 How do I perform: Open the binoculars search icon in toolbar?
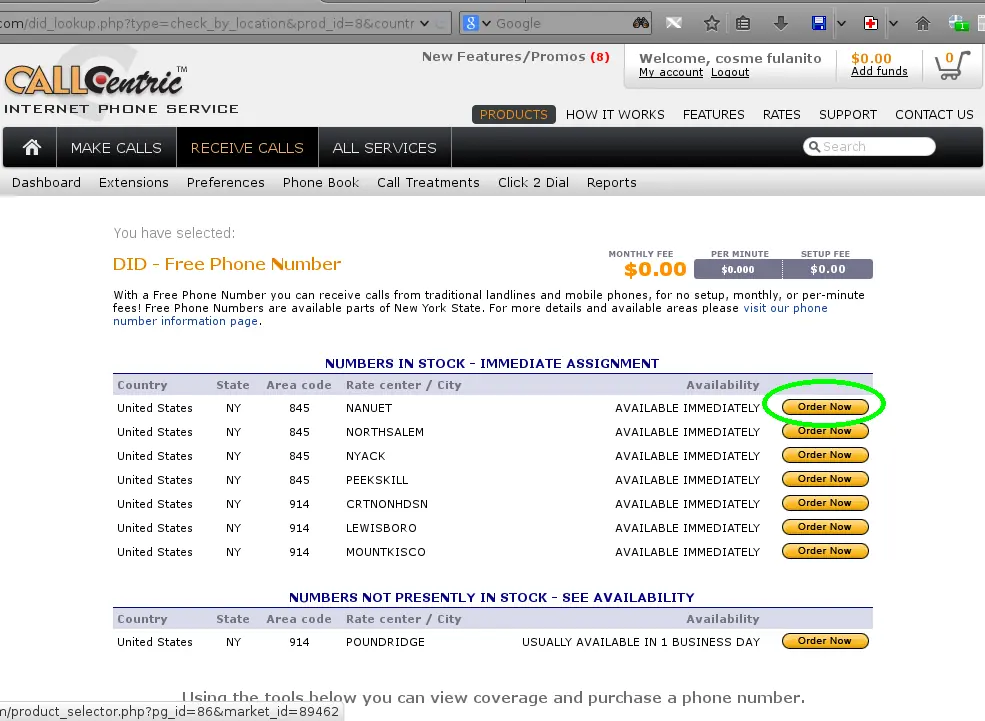point(641,22)
